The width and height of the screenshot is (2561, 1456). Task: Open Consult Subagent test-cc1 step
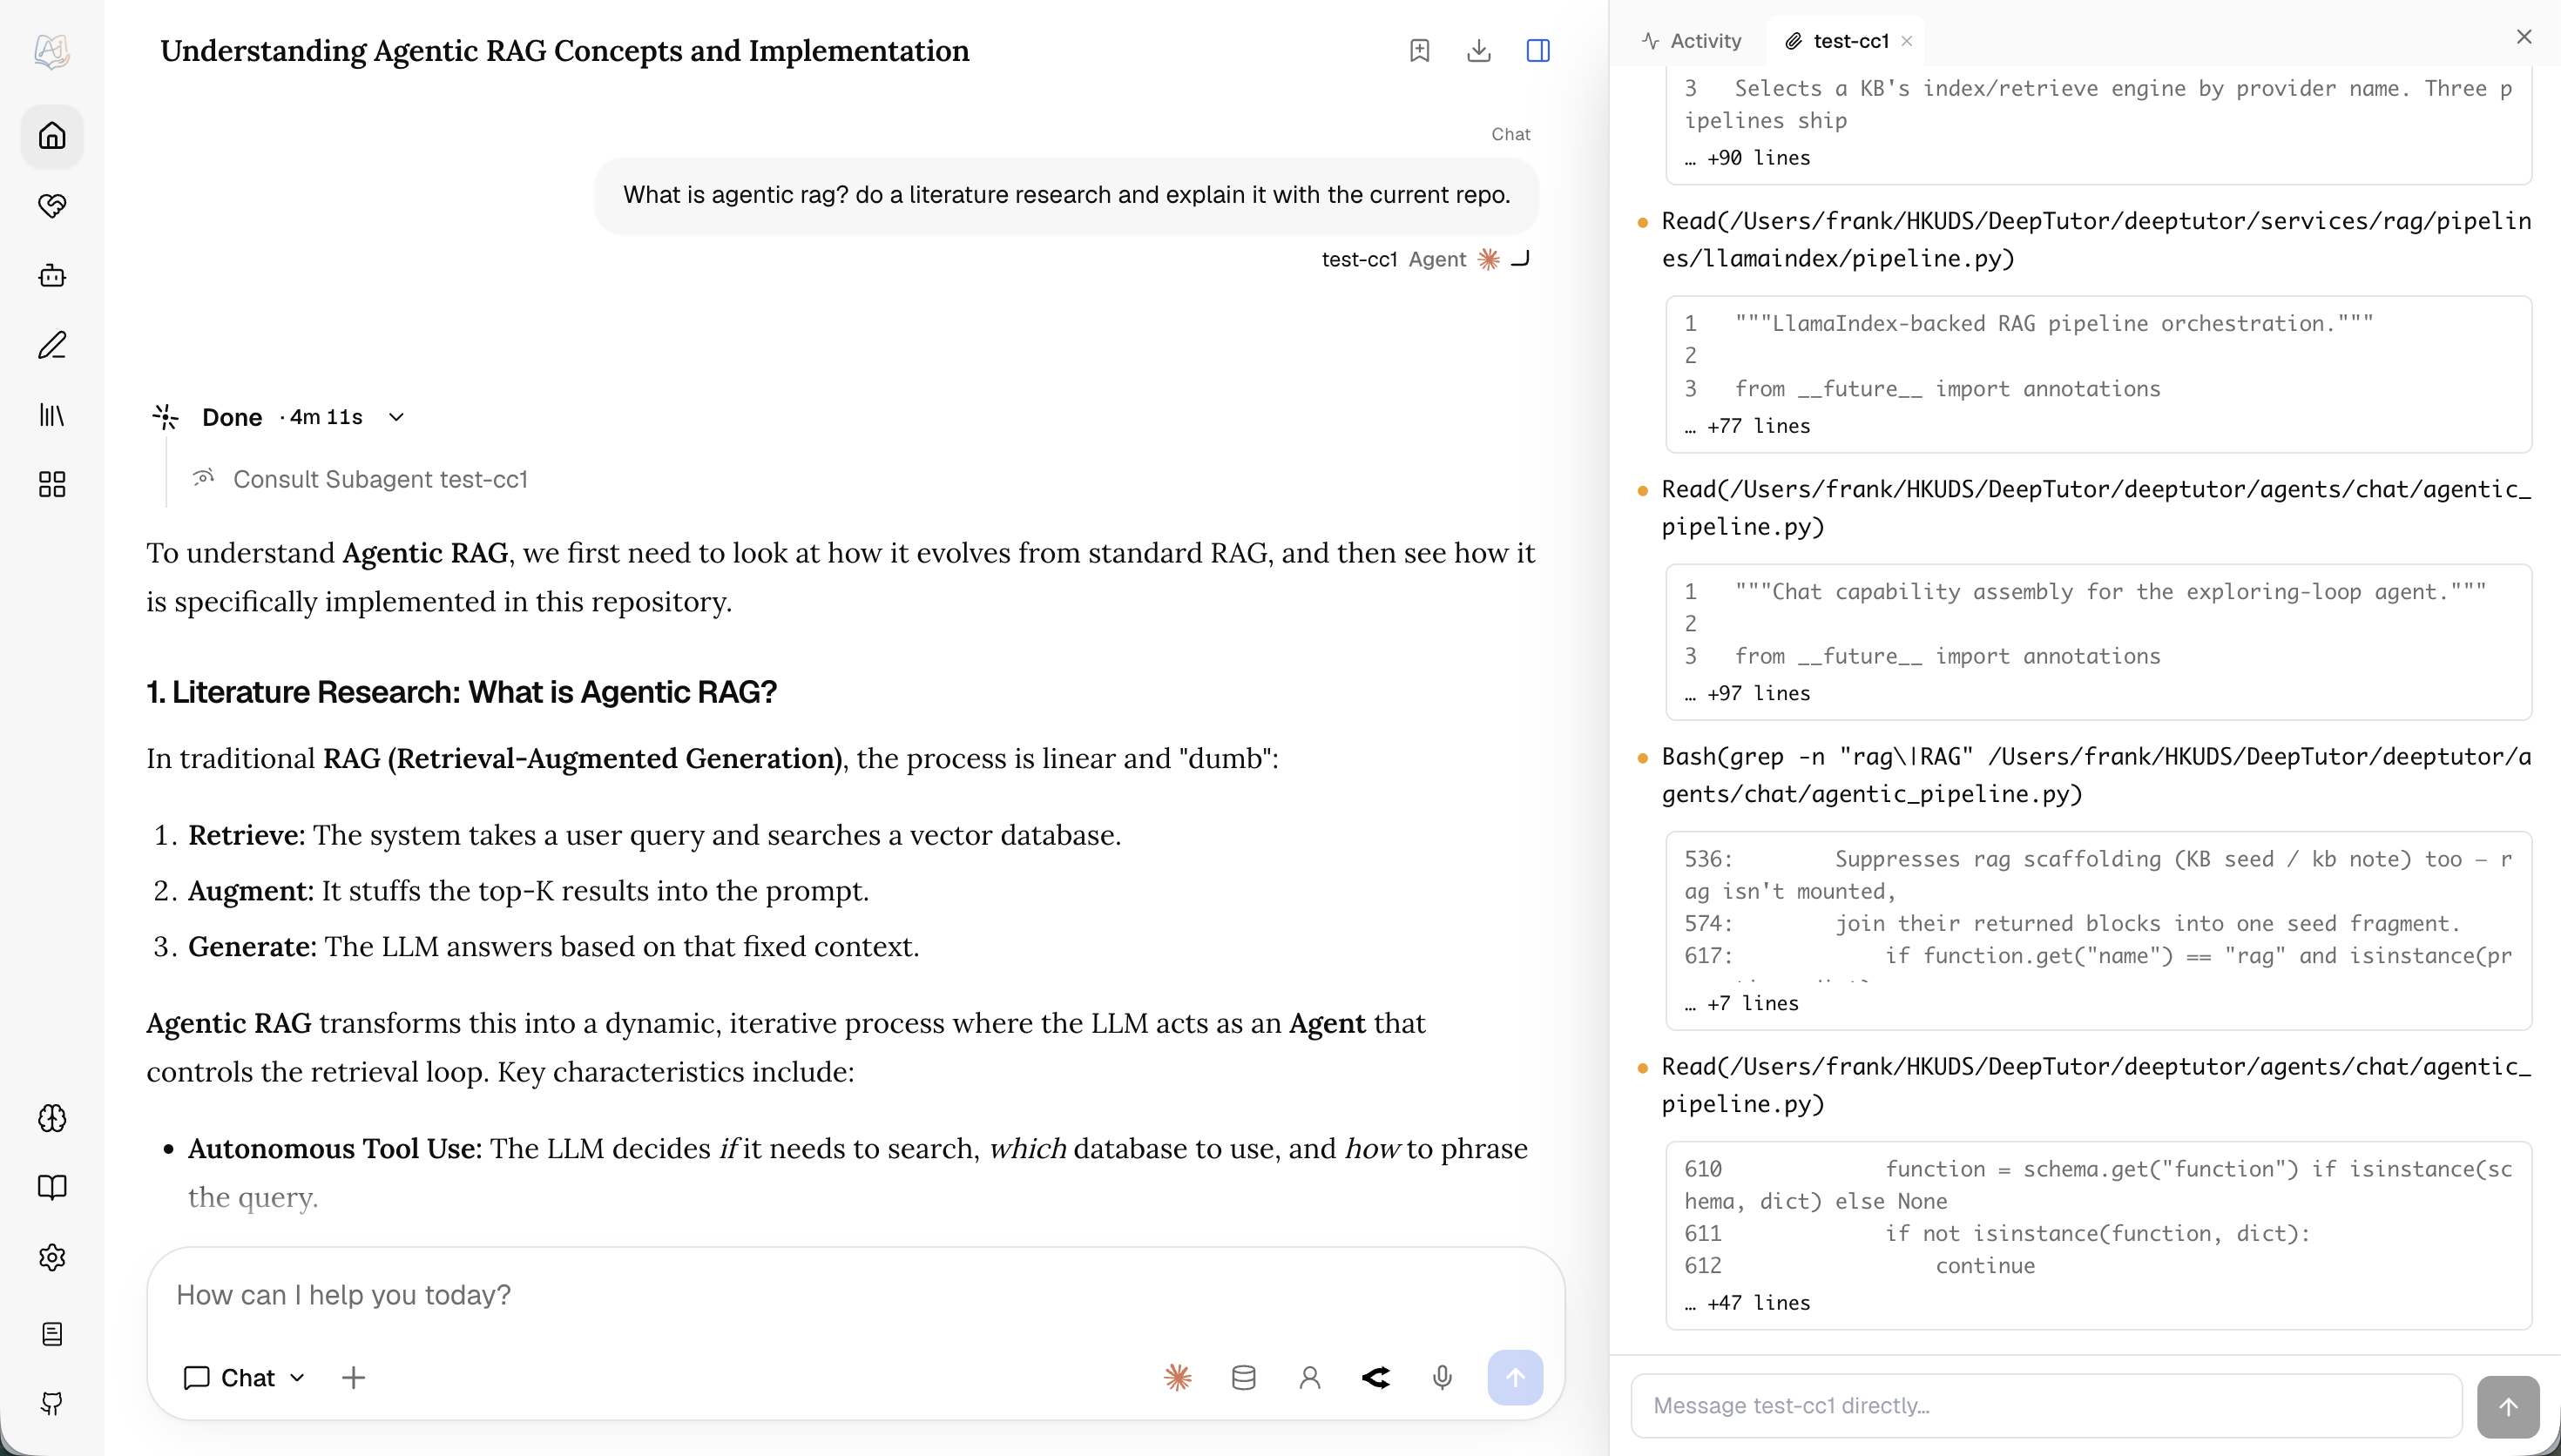coord(380,479)
